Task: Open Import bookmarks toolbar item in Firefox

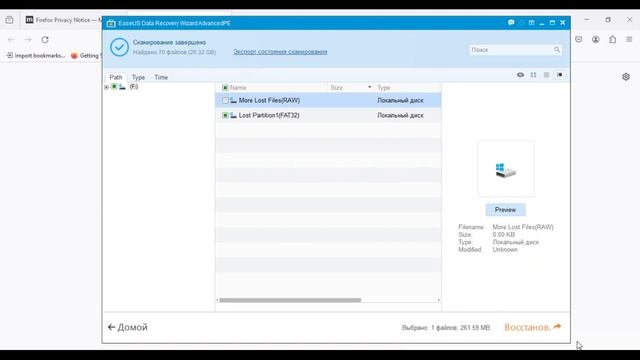Action: click(36, 56)
